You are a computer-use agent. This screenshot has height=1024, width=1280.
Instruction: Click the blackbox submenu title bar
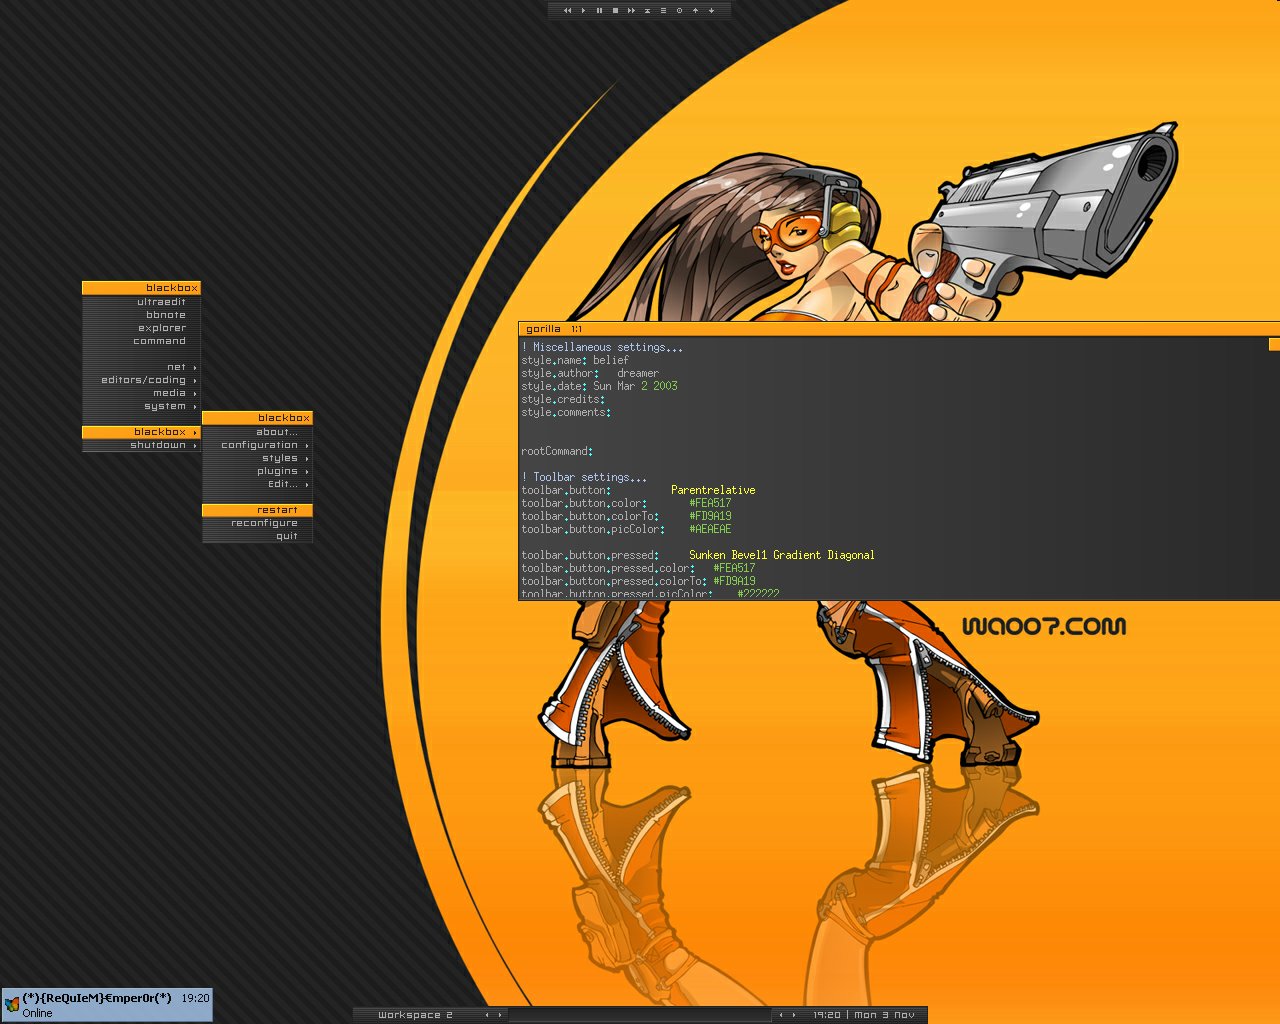(257, 418)
